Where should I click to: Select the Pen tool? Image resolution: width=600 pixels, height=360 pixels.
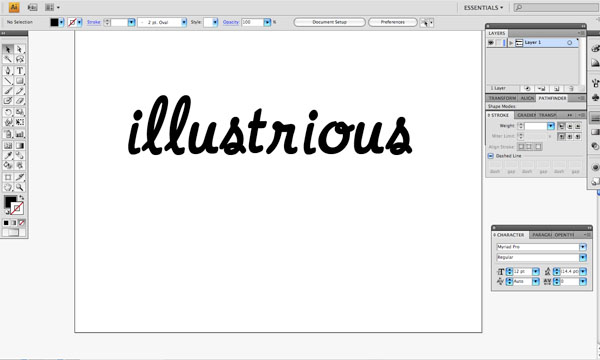8,70
